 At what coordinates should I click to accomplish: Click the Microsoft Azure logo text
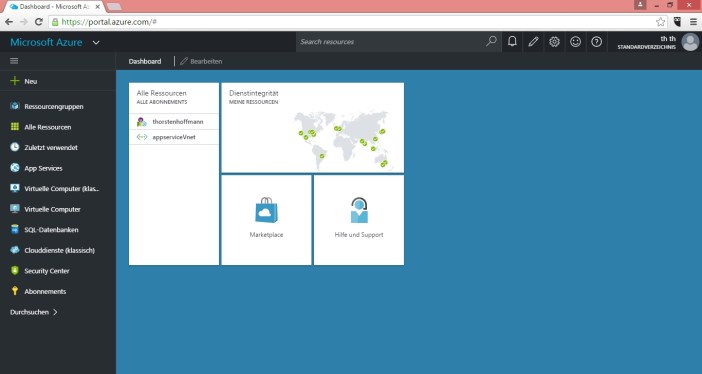[x=46, y=42]
